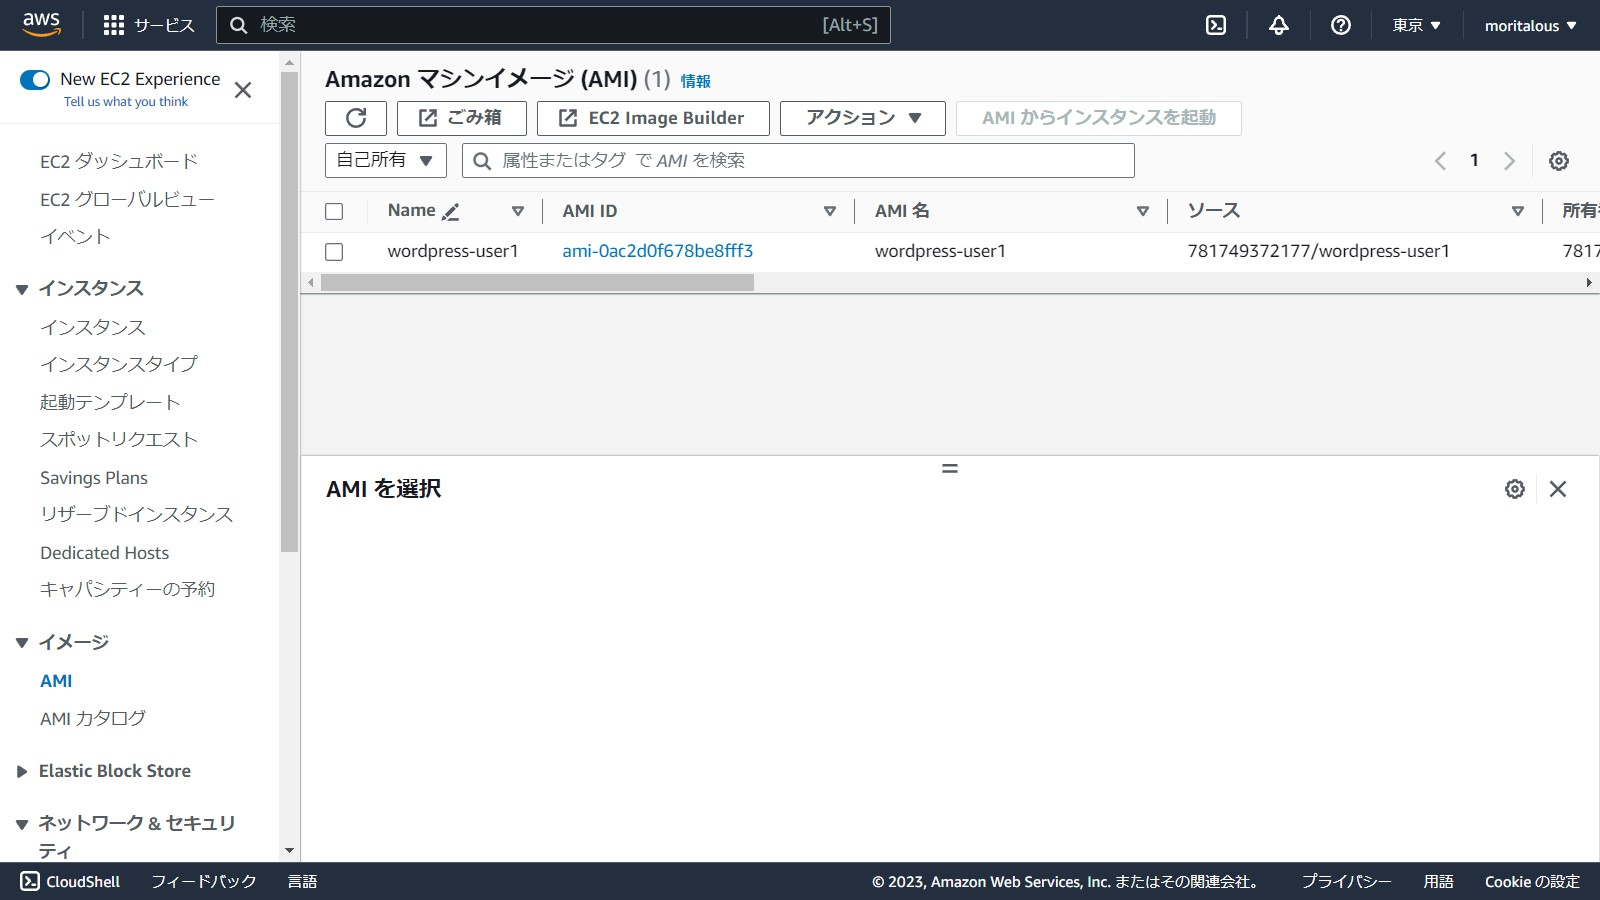Open the AWS services grid menu

pos(114,25)
